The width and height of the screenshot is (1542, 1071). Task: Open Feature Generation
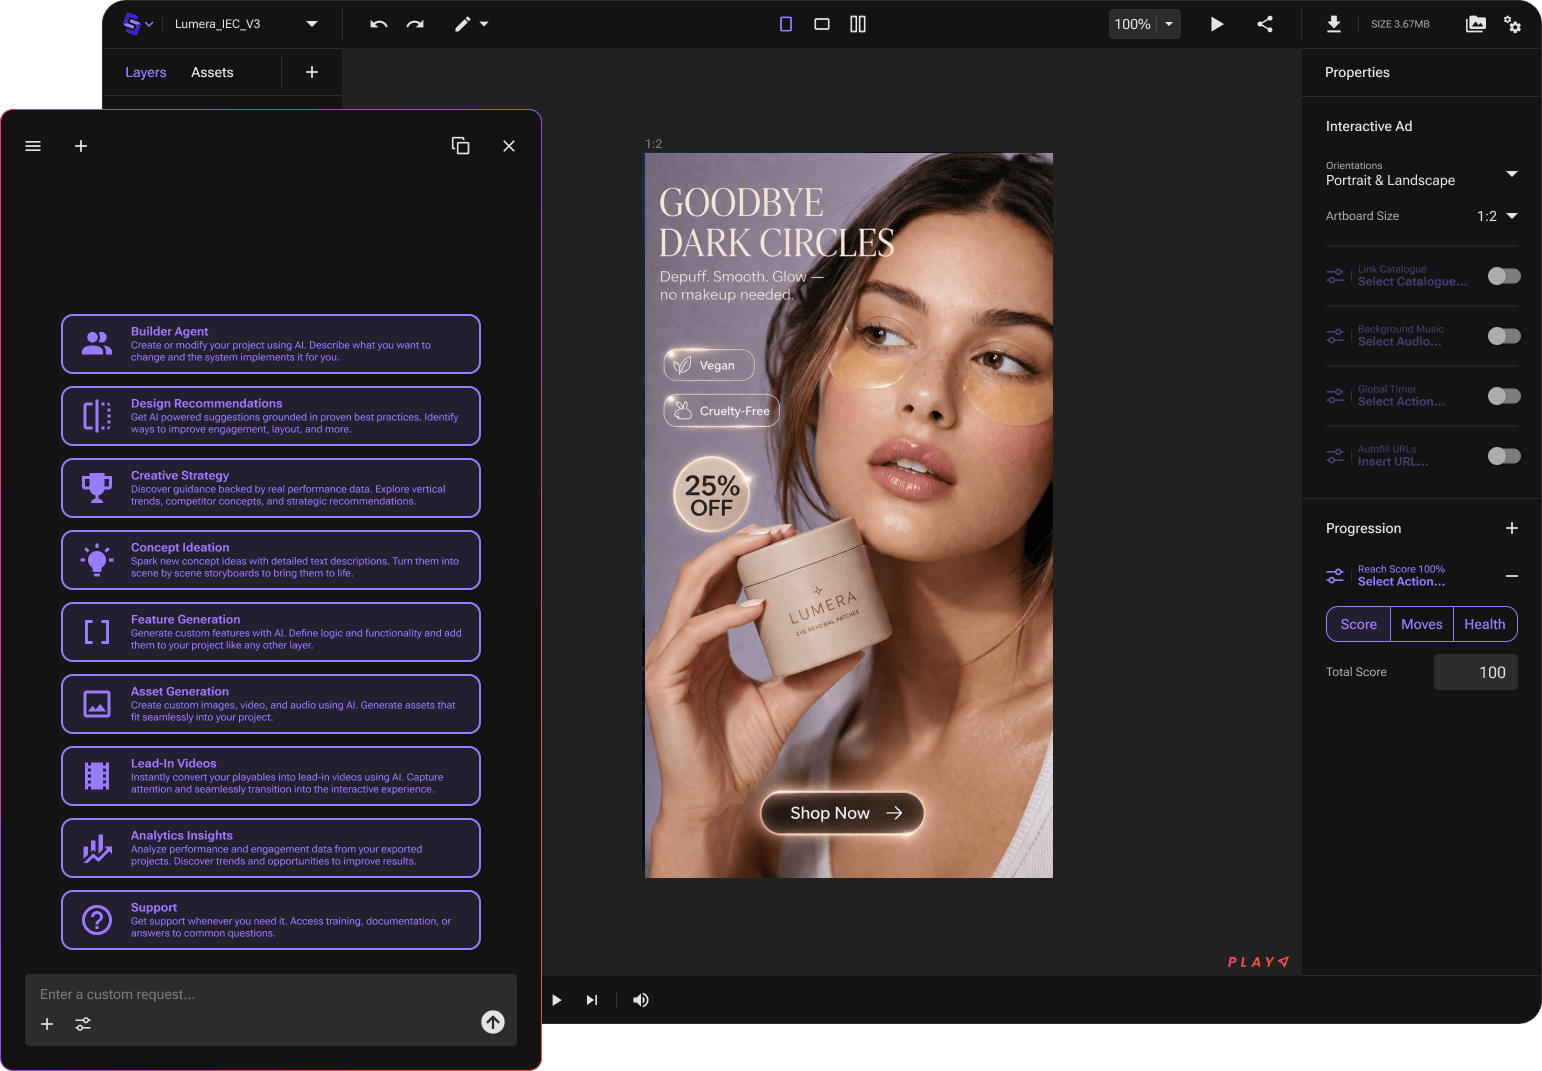pos(271,632)
